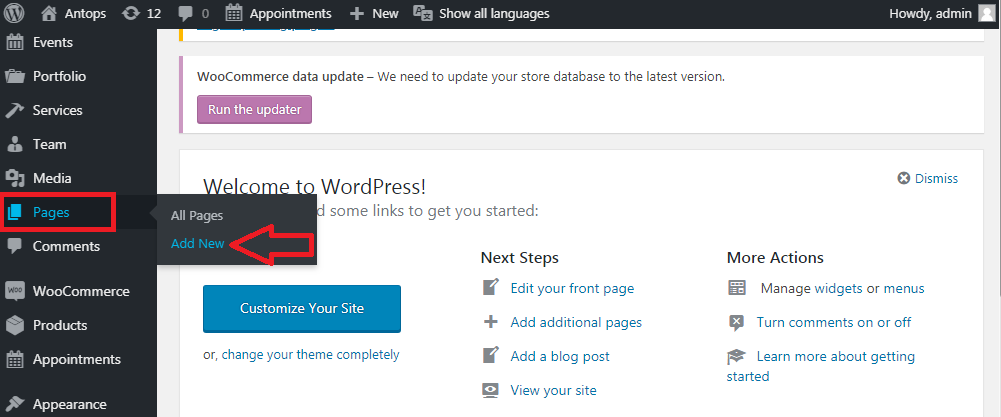Open WooCommerce menu item

pos(79,291)
